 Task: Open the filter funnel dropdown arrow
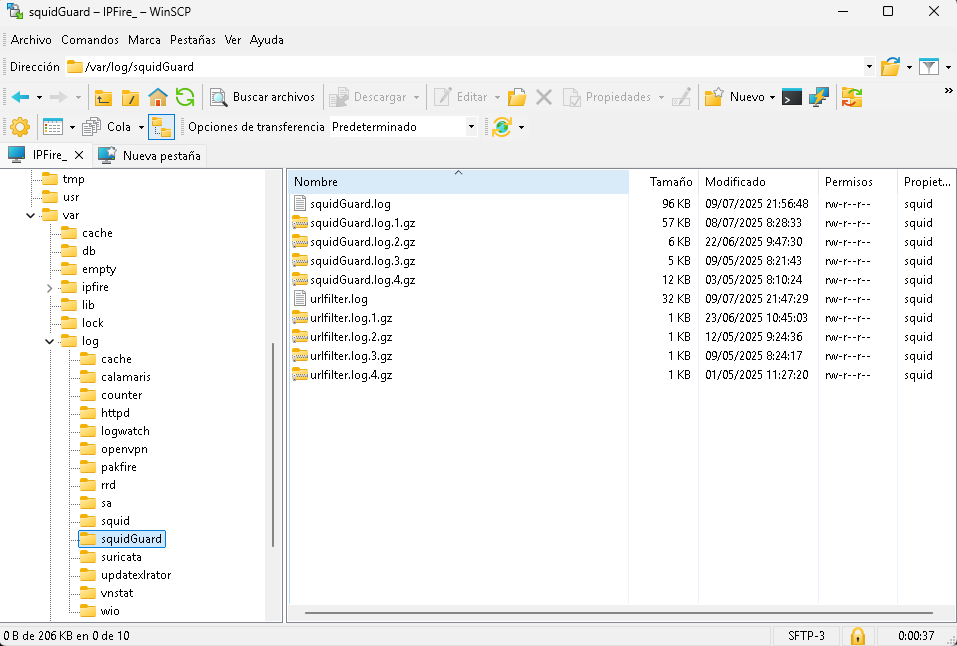point(948,67)
